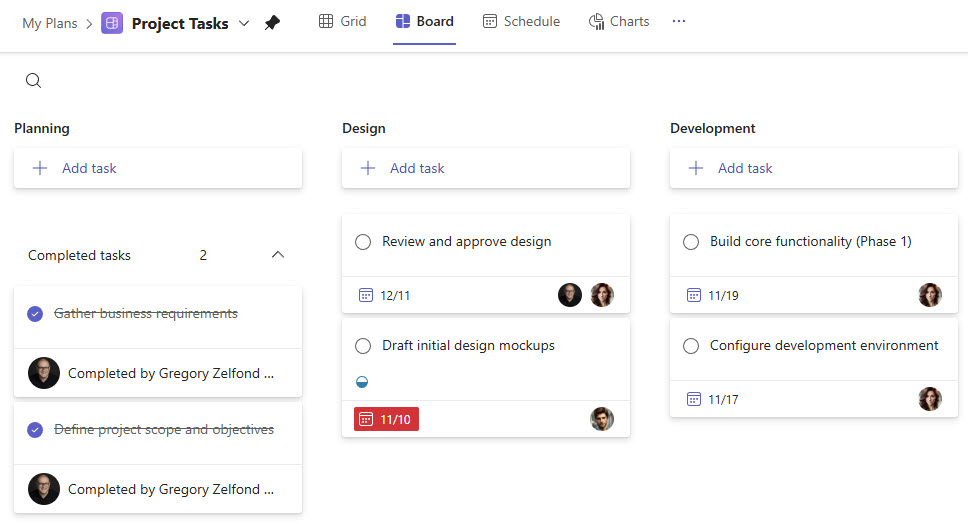Click the more options ellipsis in top bar
This screenshot has width=968, height=524.
point(679,21)
